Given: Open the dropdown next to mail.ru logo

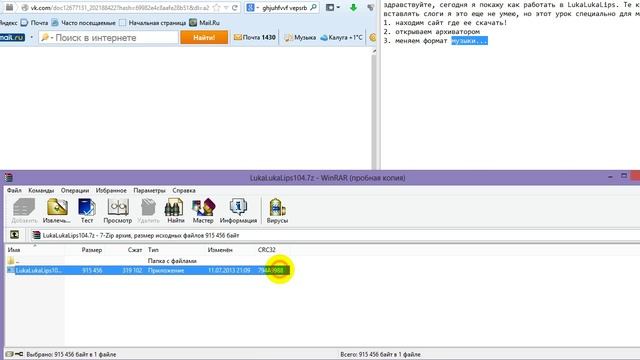Looking at the screenshot, I should pyautogui.click(x=31, y=37).
